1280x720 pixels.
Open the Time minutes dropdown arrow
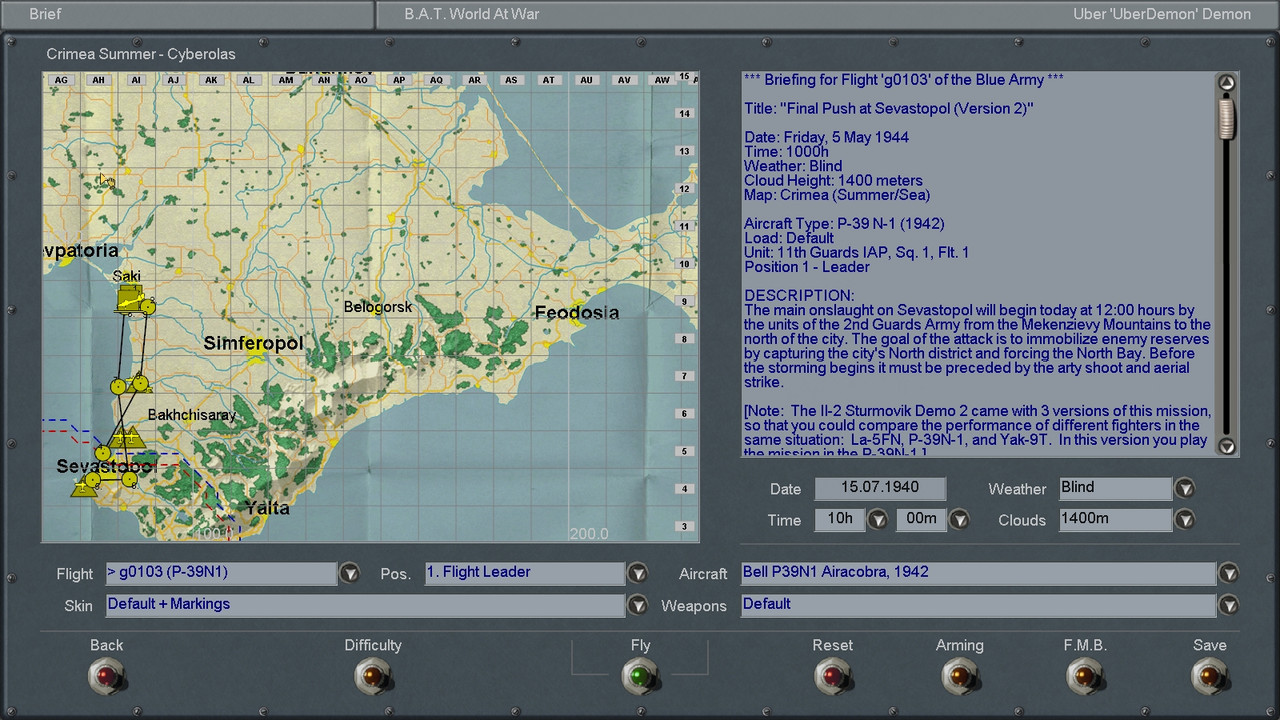click(x=958, y=520)
